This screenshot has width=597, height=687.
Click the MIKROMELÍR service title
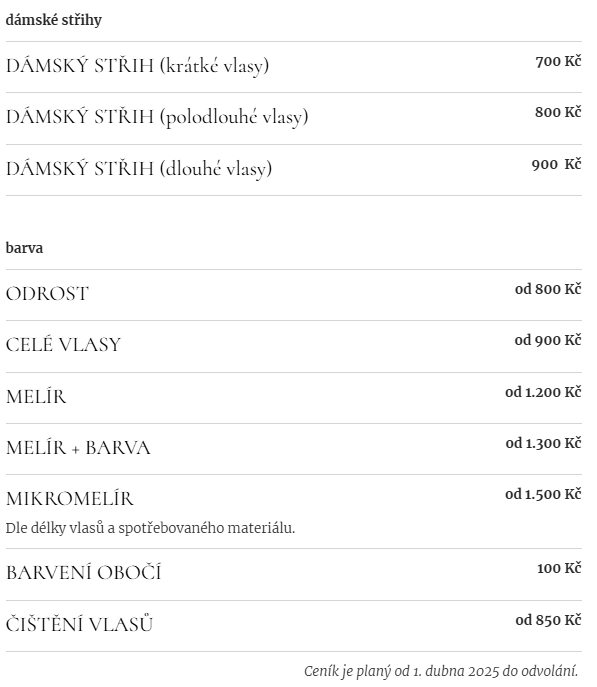point(70,499)
